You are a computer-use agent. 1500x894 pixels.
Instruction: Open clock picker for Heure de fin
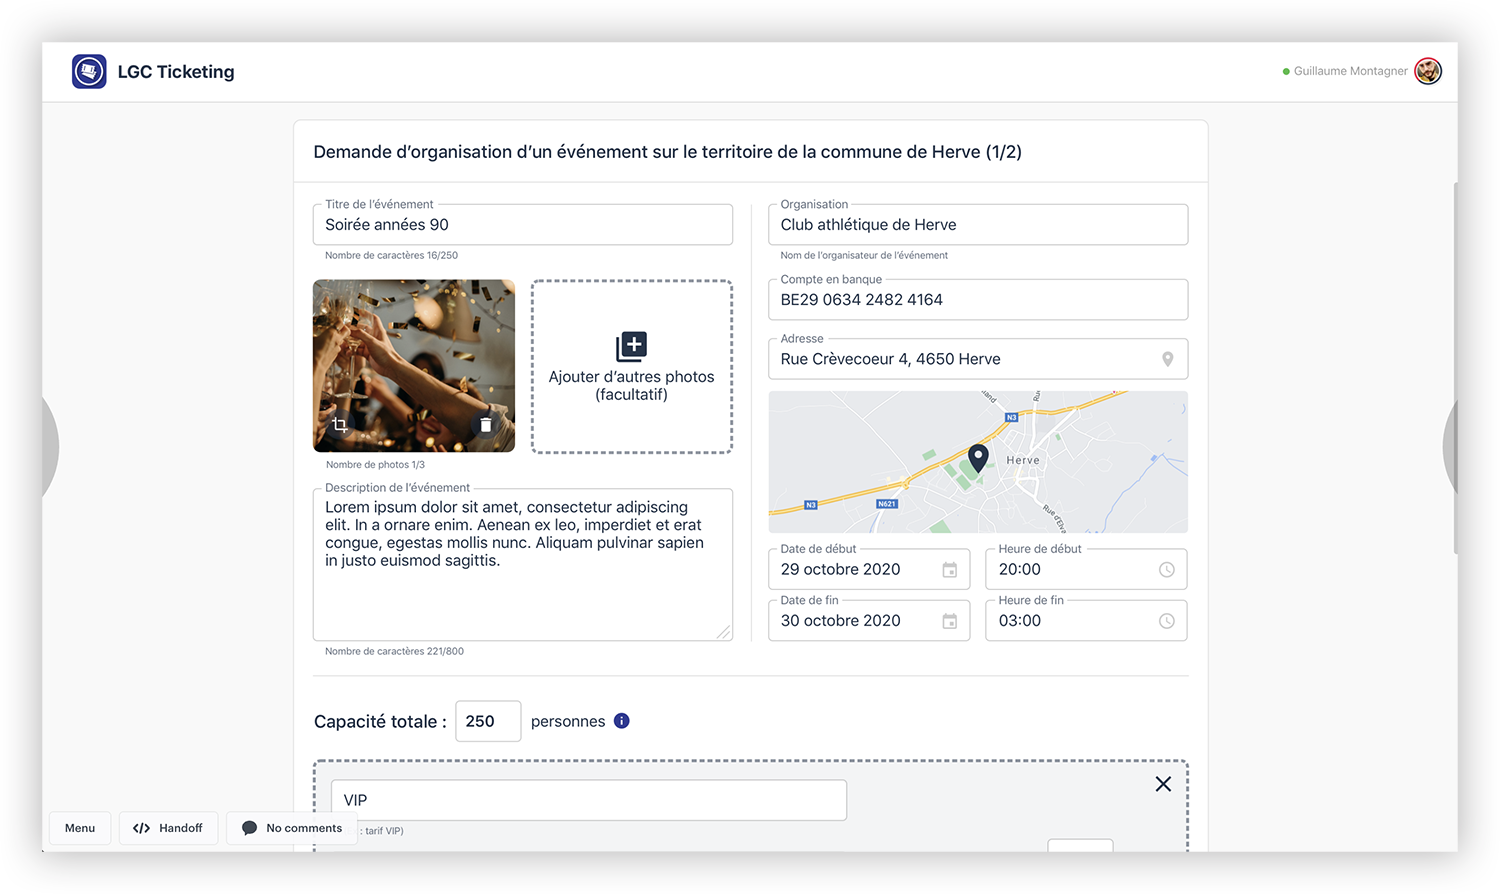pos(1166,621)
